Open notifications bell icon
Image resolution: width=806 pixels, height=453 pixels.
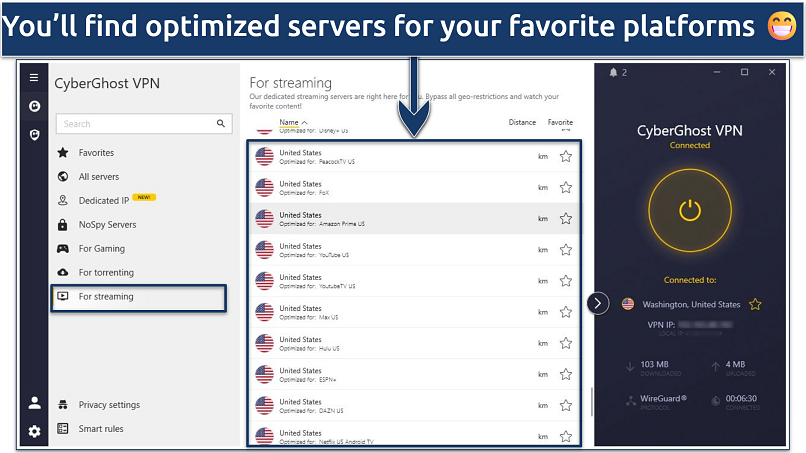pyautogui.click(x=613, y=73)
